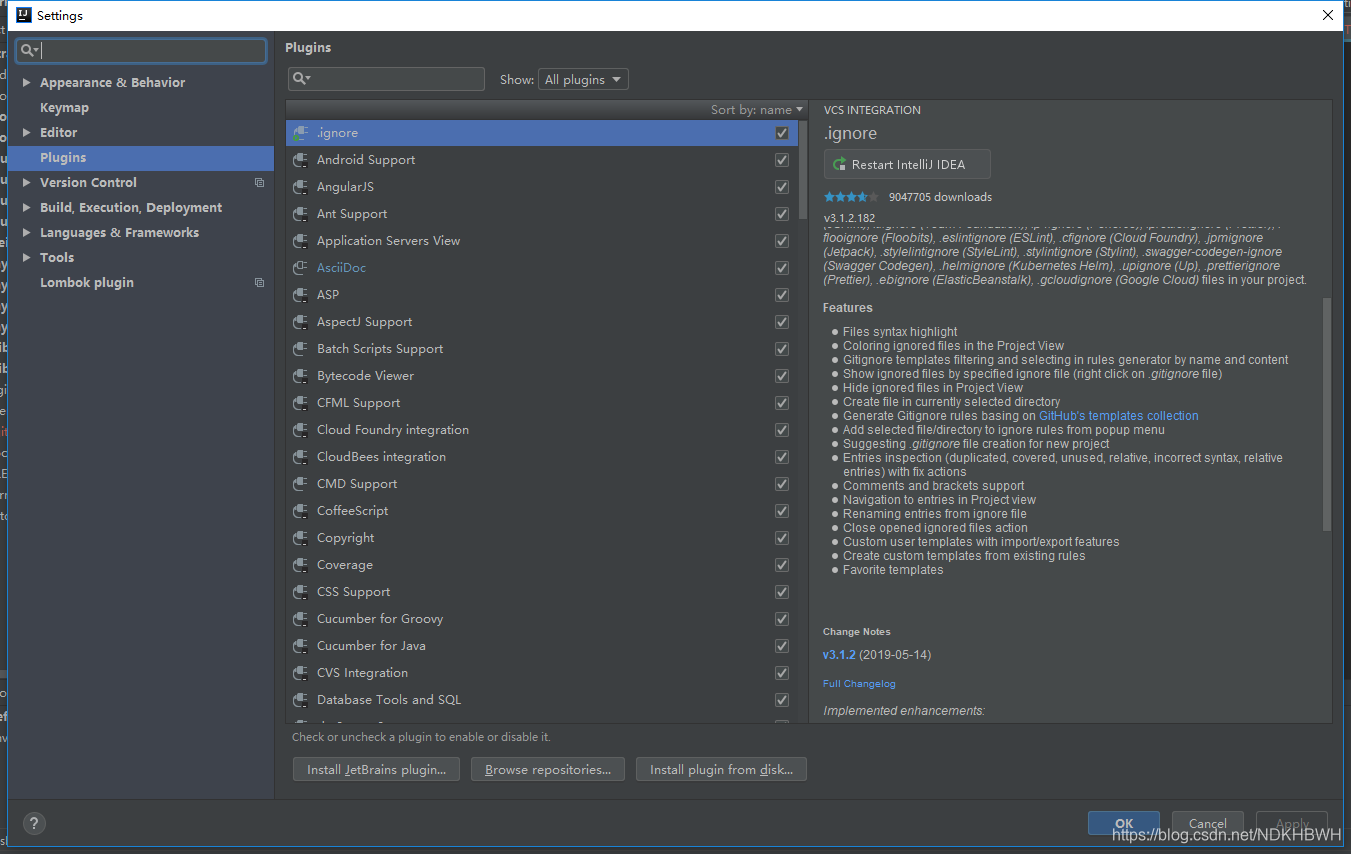Click the help question mark icon
Image resolution: width=1351 pixels, height=854 pixels.
click(33, 823)
